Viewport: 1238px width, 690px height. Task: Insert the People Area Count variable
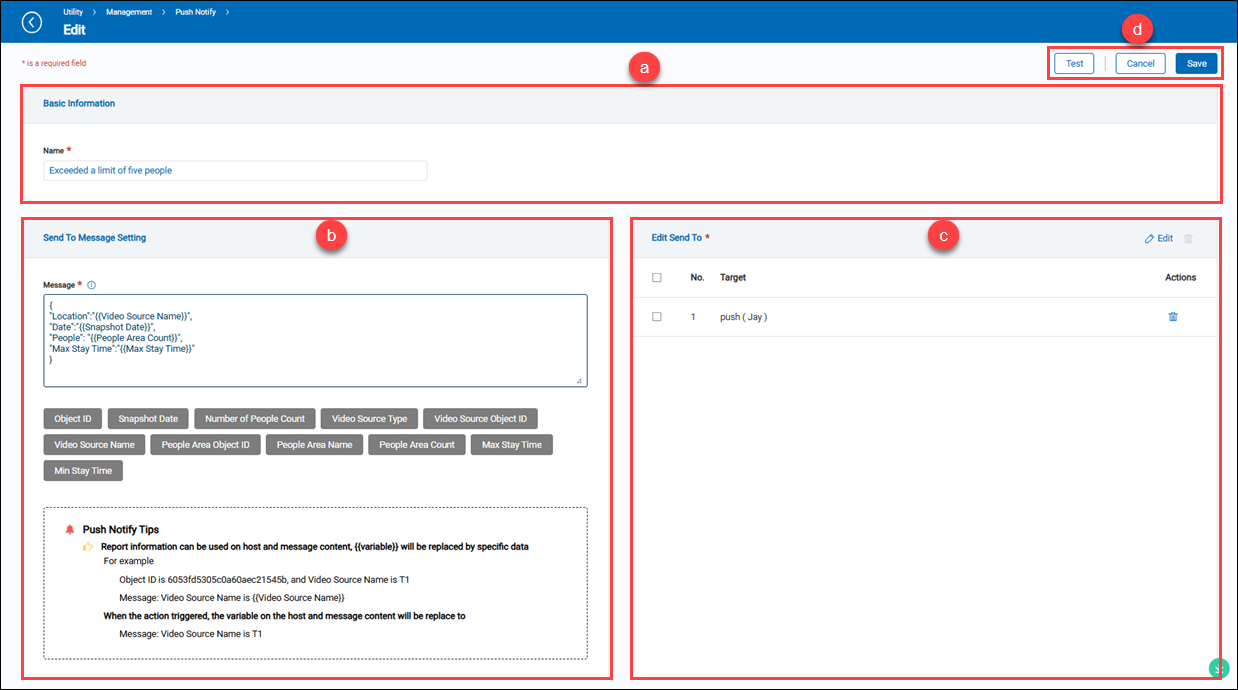(415, 445)
